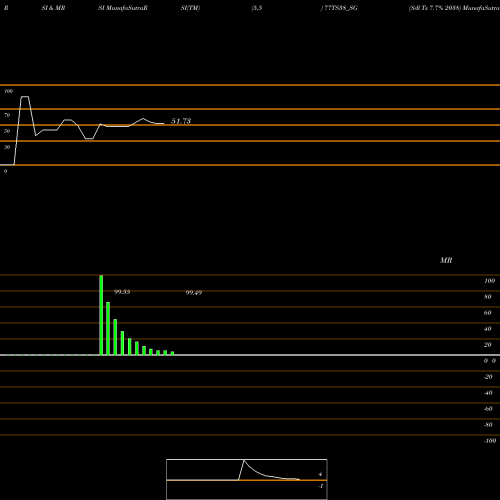
Task: Click the peak of the RSI line
Action: (25, 97)
